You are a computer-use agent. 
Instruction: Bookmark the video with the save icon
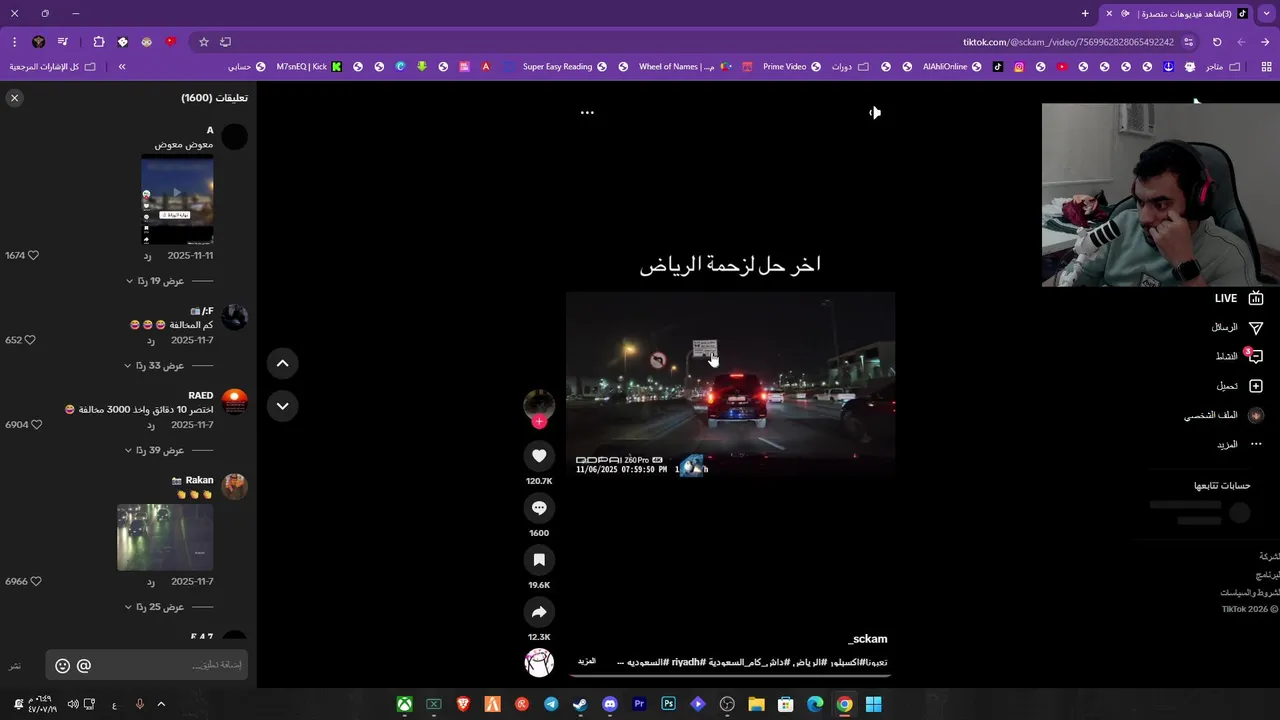coord(539,560)
